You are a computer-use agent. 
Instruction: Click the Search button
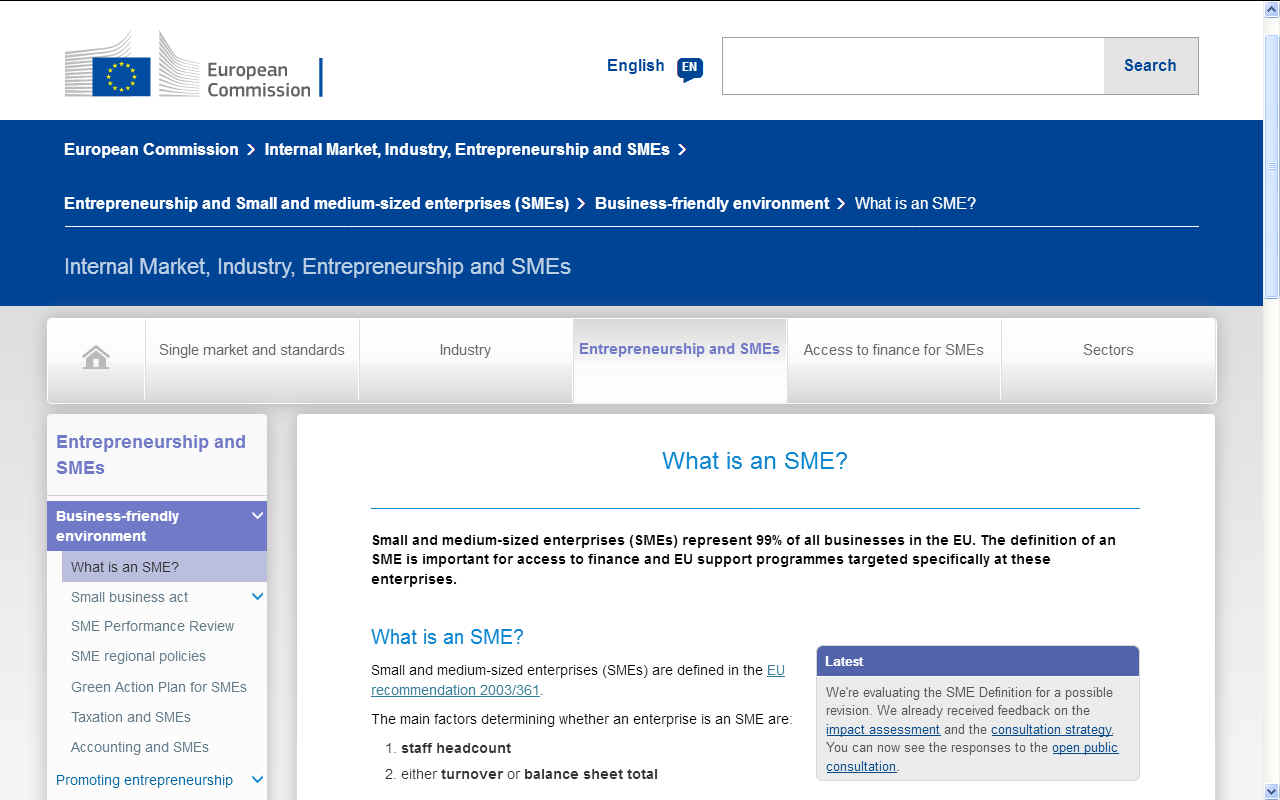[1150, 66]
